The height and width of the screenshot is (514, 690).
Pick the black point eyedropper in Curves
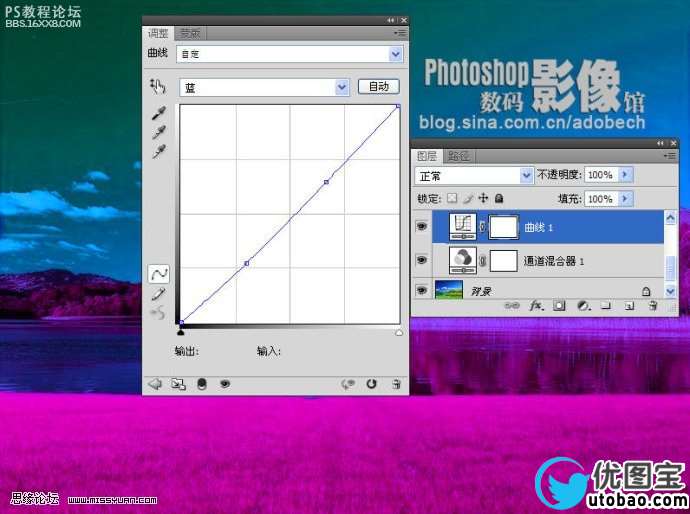[x=159, y=113]
